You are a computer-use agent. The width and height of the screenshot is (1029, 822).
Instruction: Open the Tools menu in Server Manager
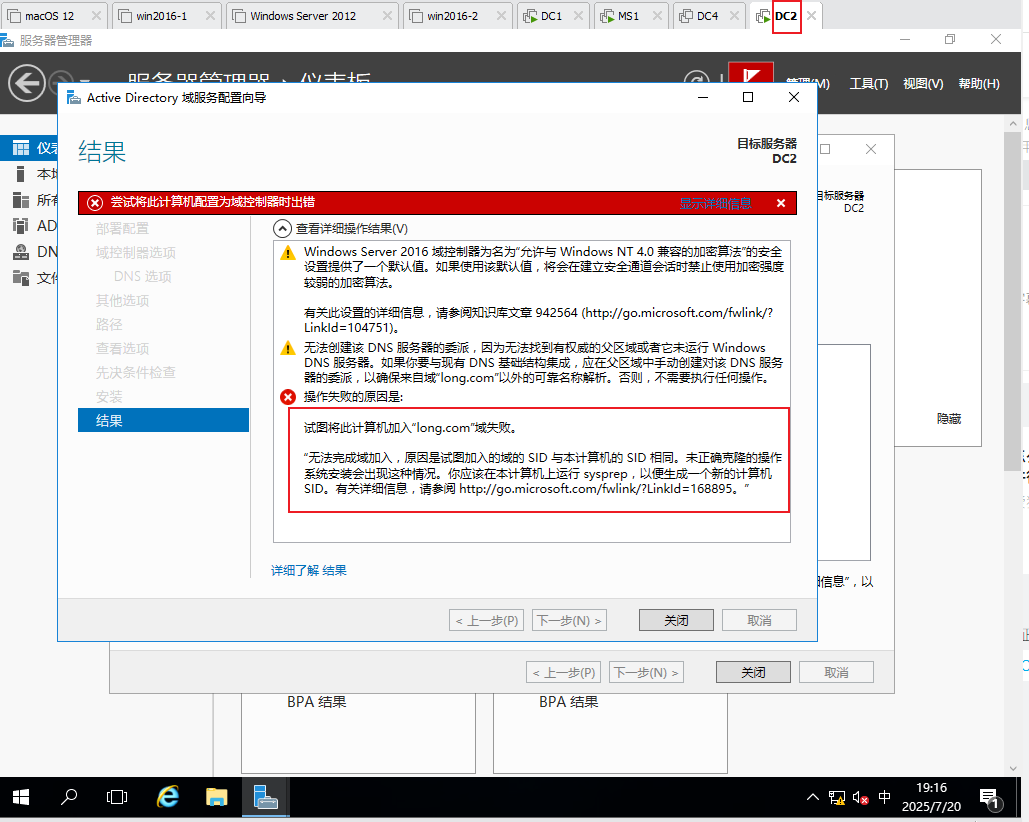[x=869, y=83]
